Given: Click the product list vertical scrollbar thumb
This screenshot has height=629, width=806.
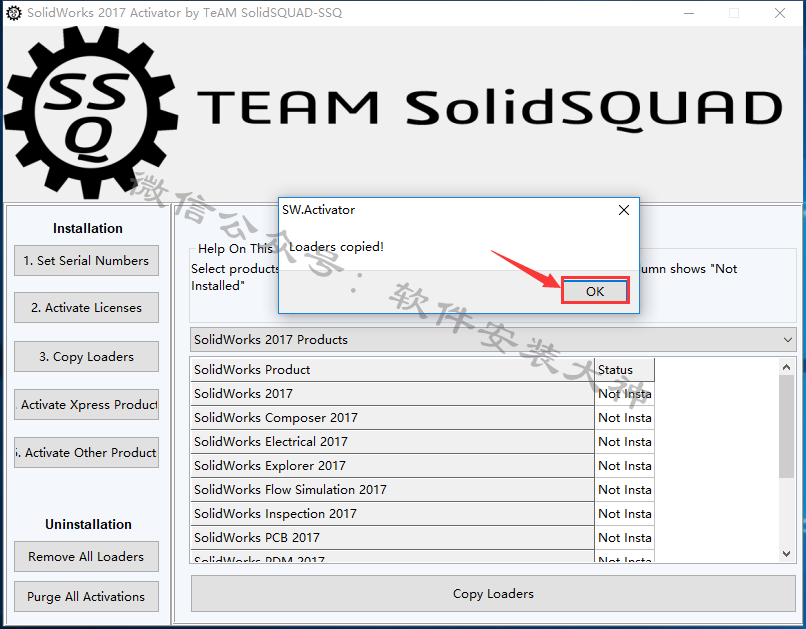Looking at the screenshot, I should 786,427.
